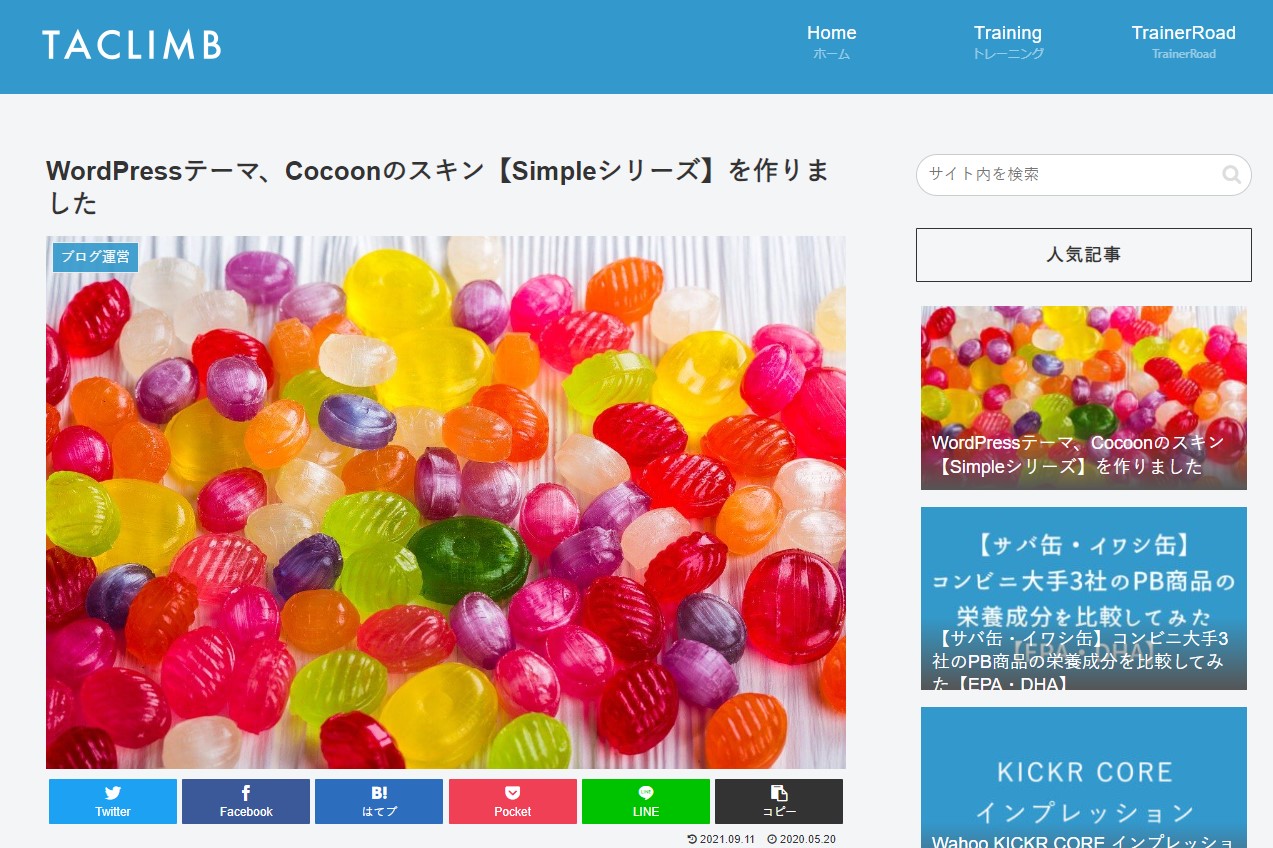Save the article to Pocket
The width and height of the screenshot is (1273, 848).
click(513, 801)
